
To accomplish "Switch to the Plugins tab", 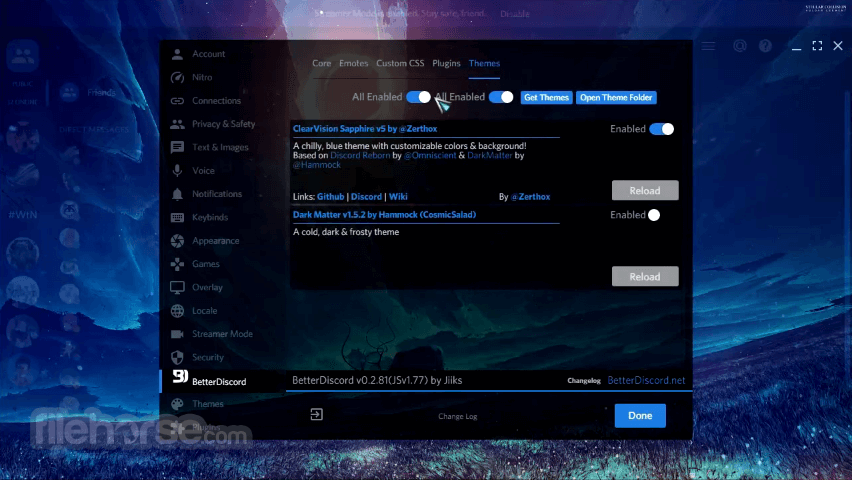I will [x=446, y=64].
